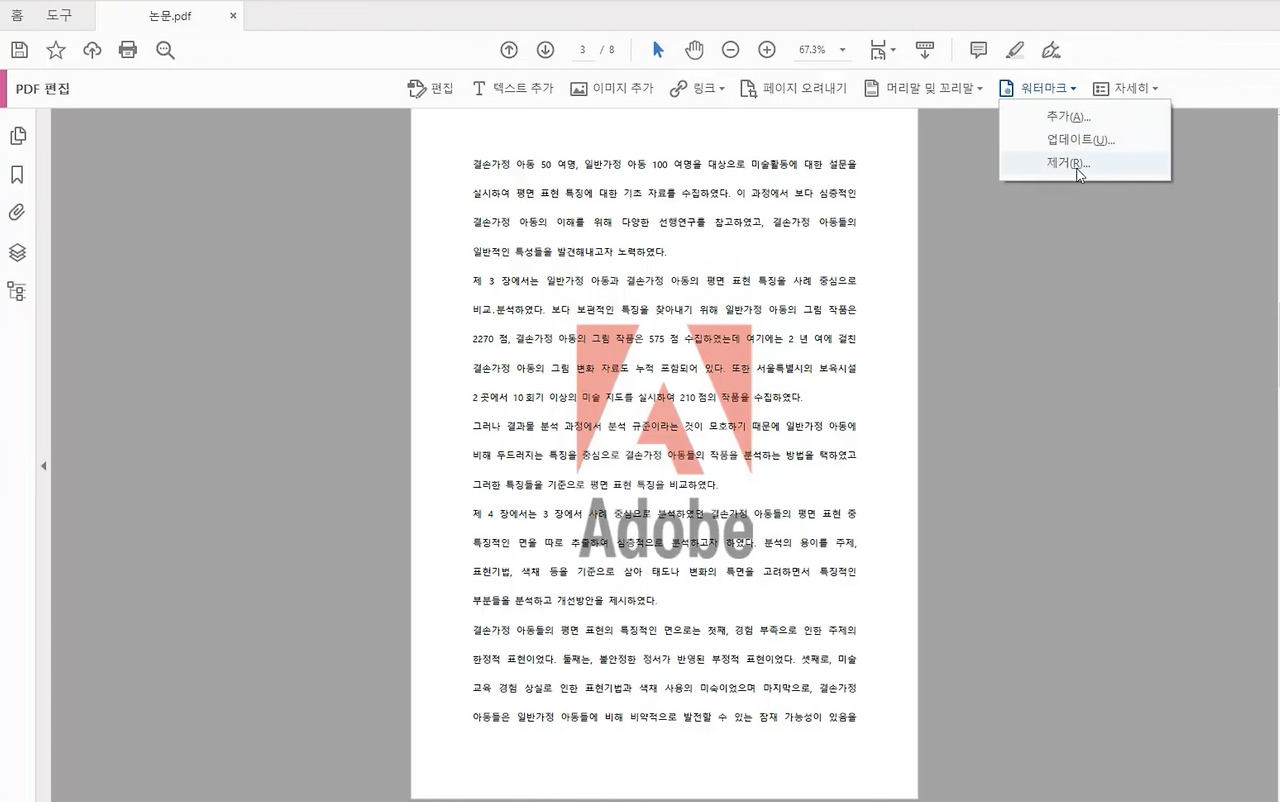Screen dimensions: 1280x802
Task: Switch to the 홈 tab
Action: point(17,15)
